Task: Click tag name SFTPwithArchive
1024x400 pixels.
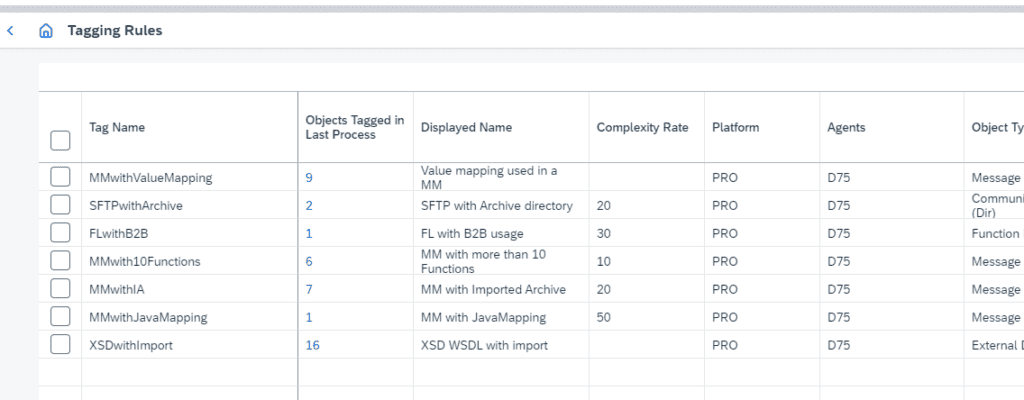Action: coord(136,205)
